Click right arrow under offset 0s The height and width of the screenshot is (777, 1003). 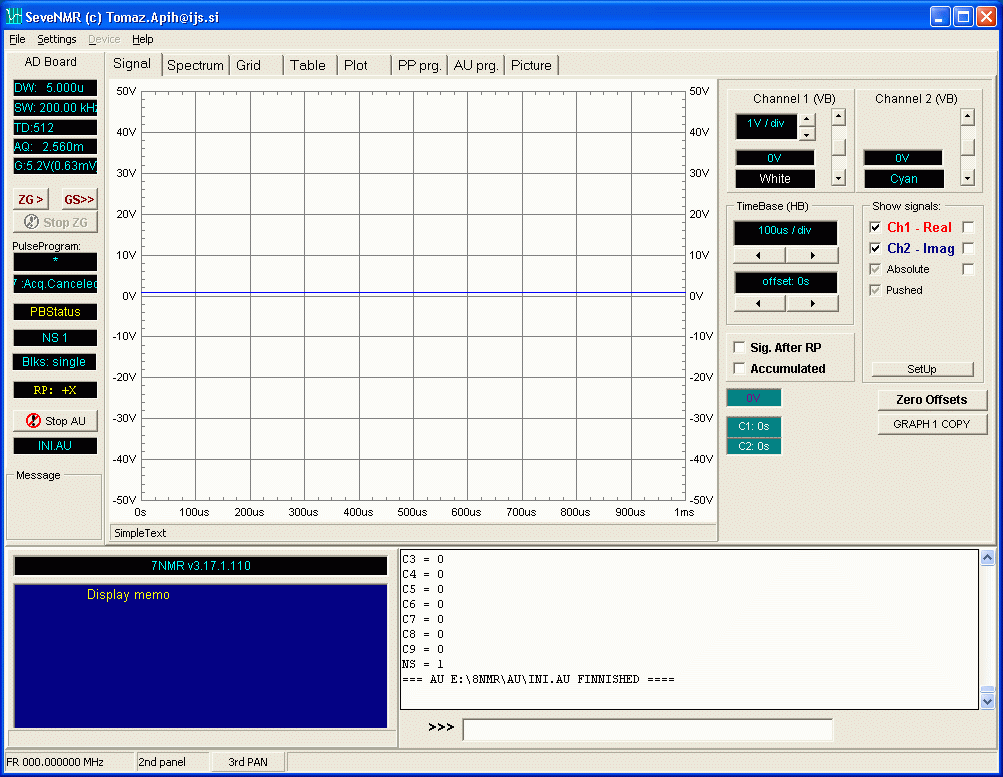click(812, 304)
